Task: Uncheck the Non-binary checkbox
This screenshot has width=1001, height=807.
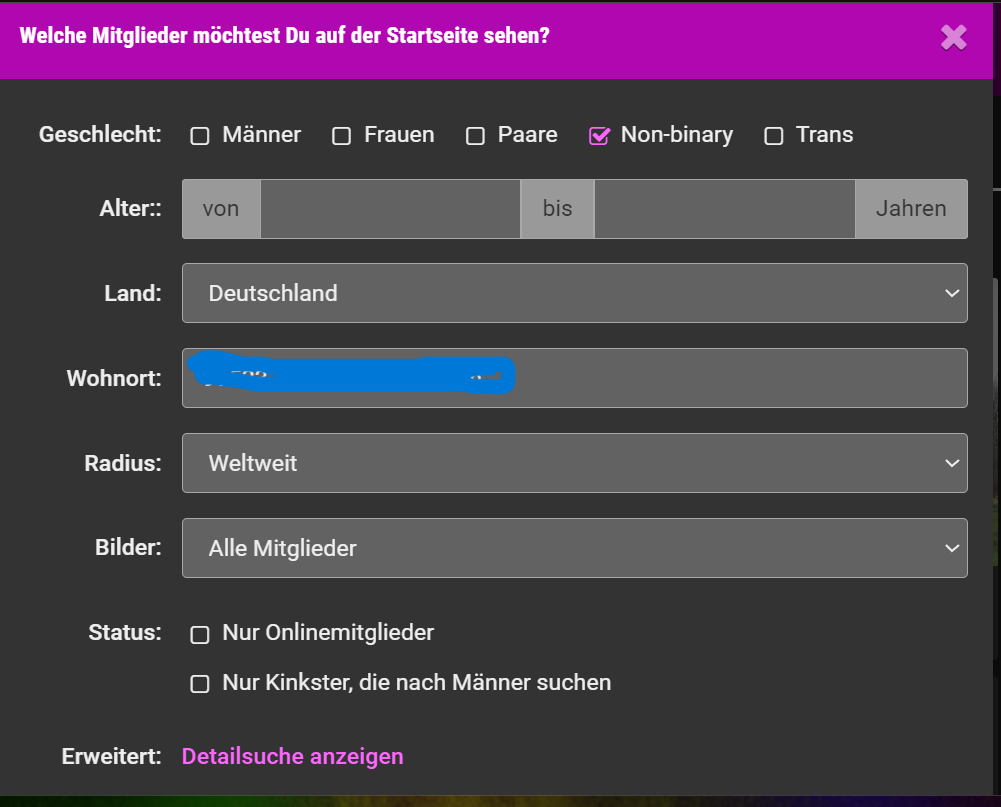Action: (x=599, y=136)
